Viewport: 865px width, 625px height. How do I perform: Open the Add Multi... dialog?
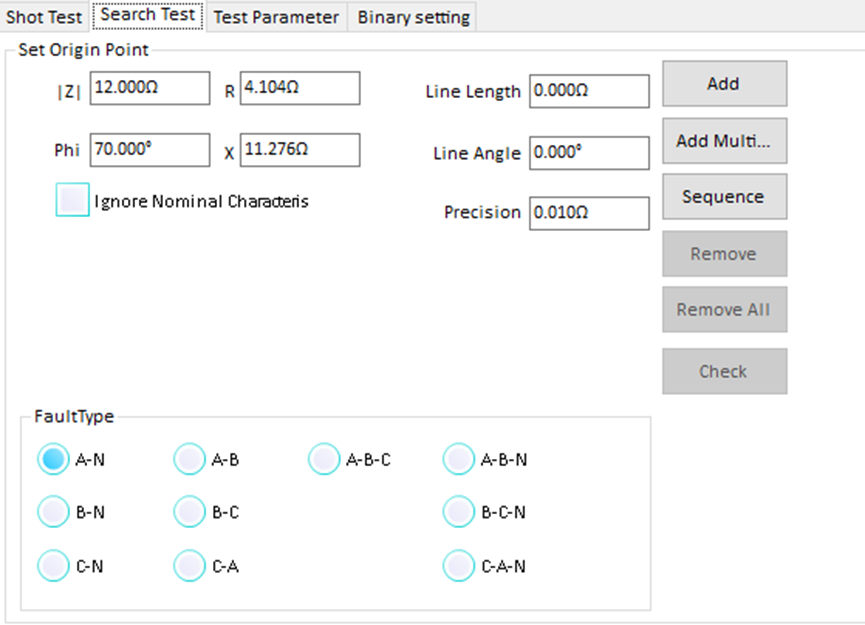click(x=724, y=141)
